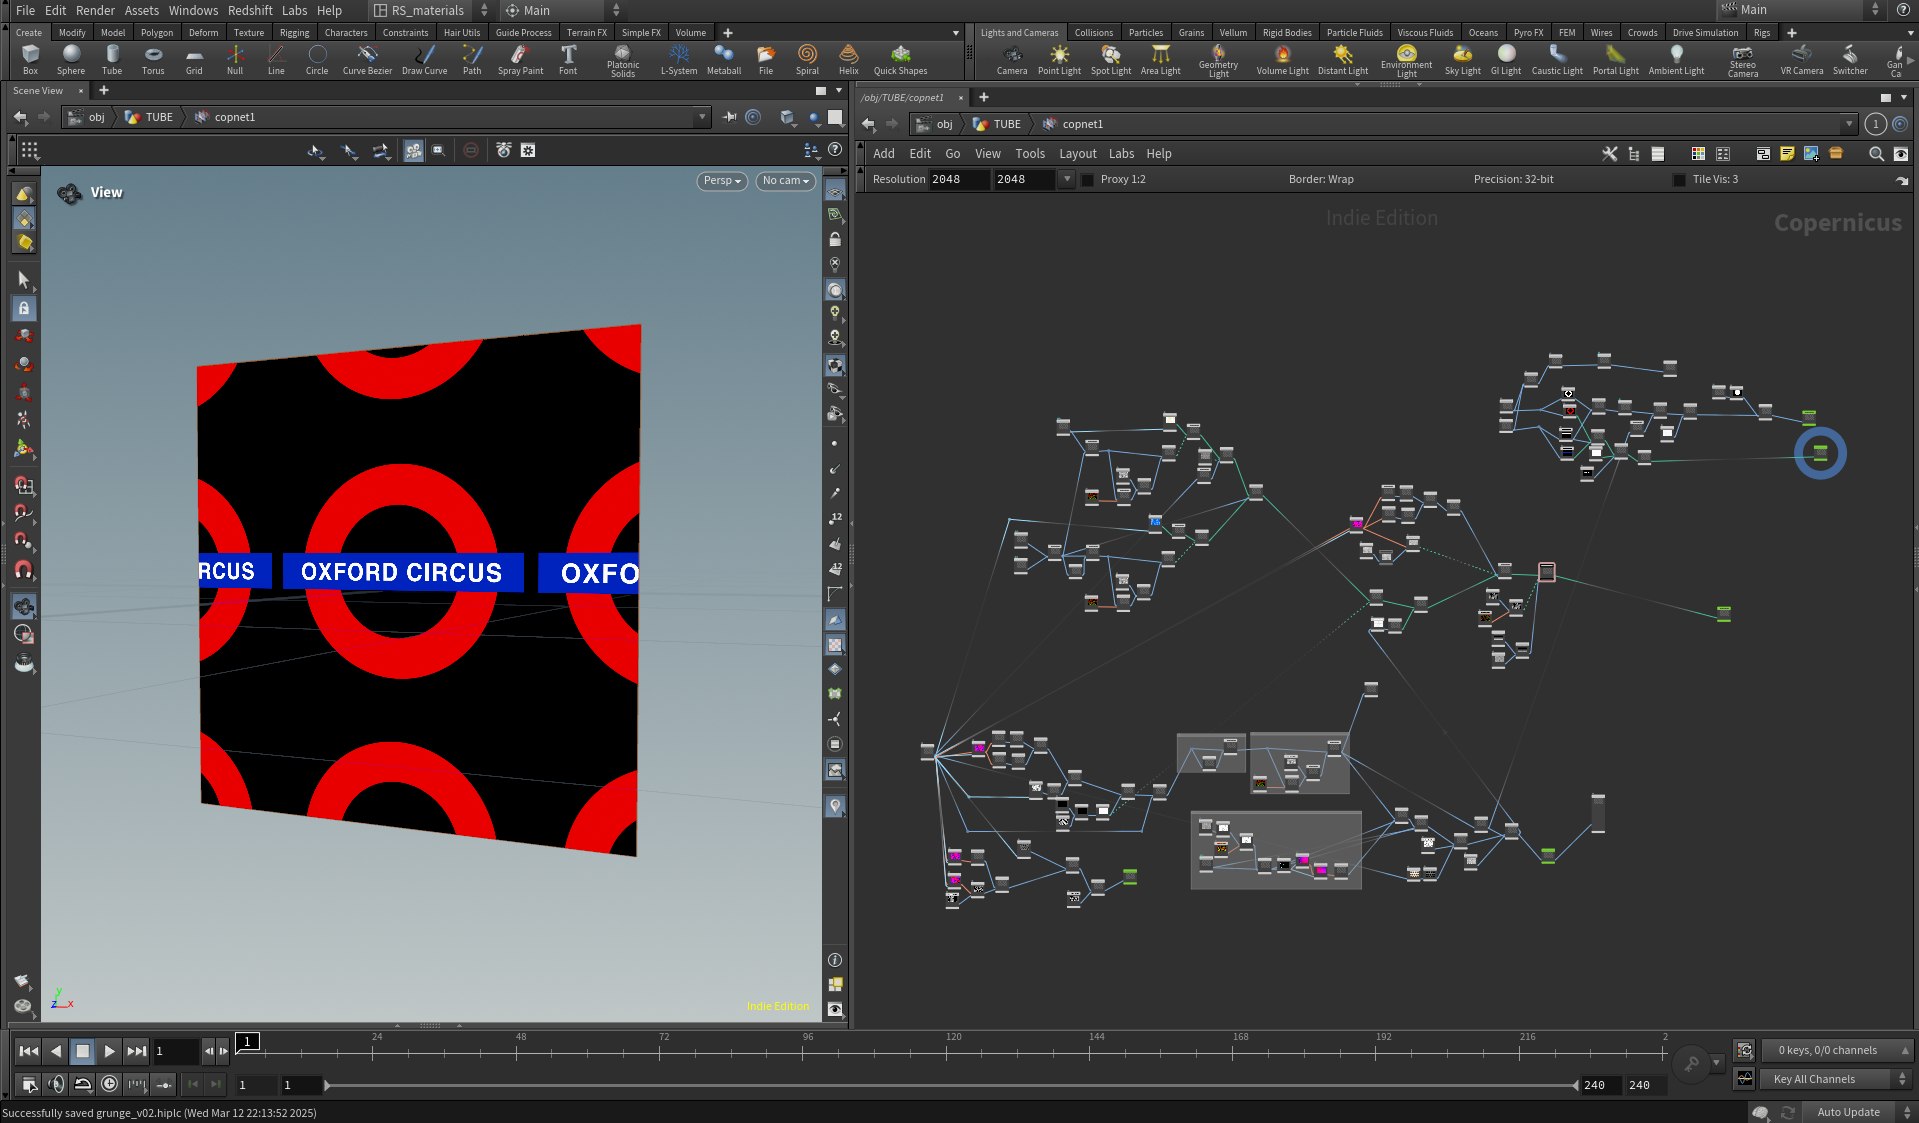Select the Box shelf tool
This screenshot has width=1919, height=1123.
point(30,60)
